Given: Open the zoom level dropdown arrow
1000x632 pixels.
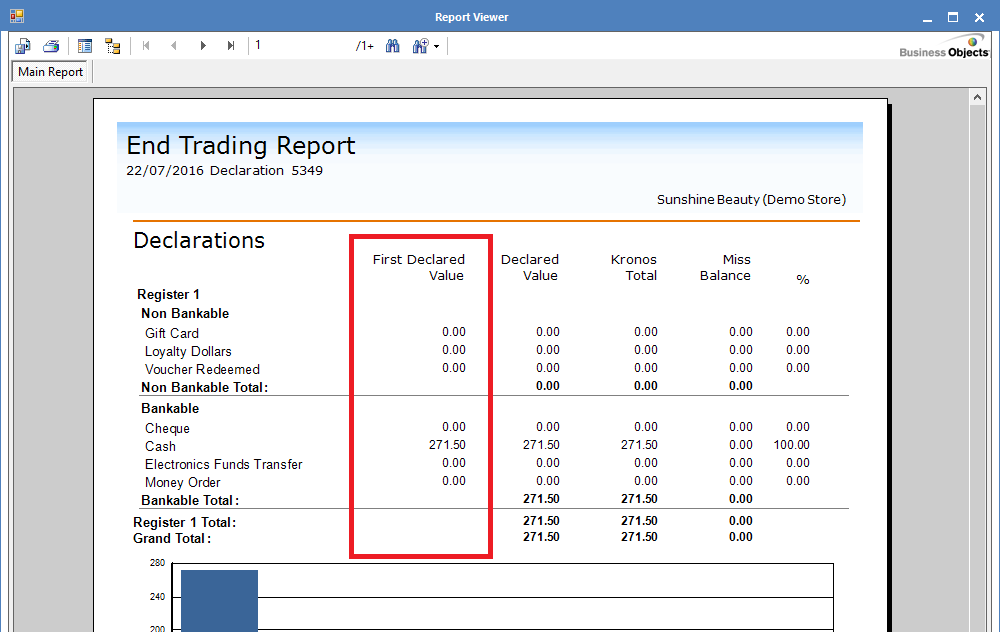Looking at the screenshot, I should [437, 46].
